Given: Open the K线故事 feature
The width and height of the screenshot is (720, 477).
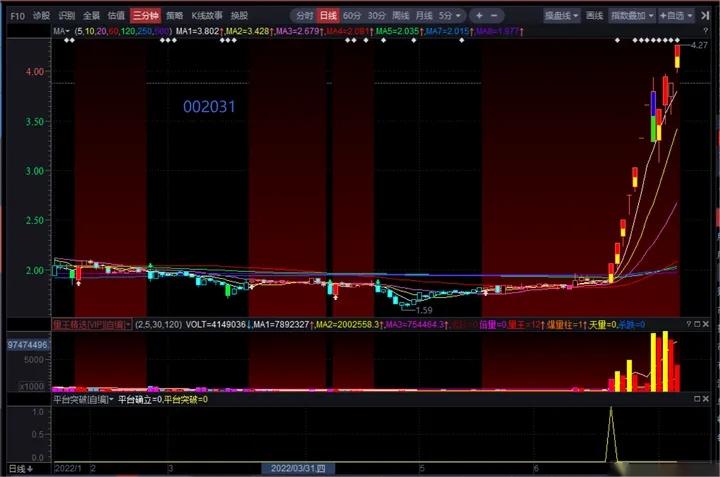Looking at the screenshot, I should pos(207,16).
